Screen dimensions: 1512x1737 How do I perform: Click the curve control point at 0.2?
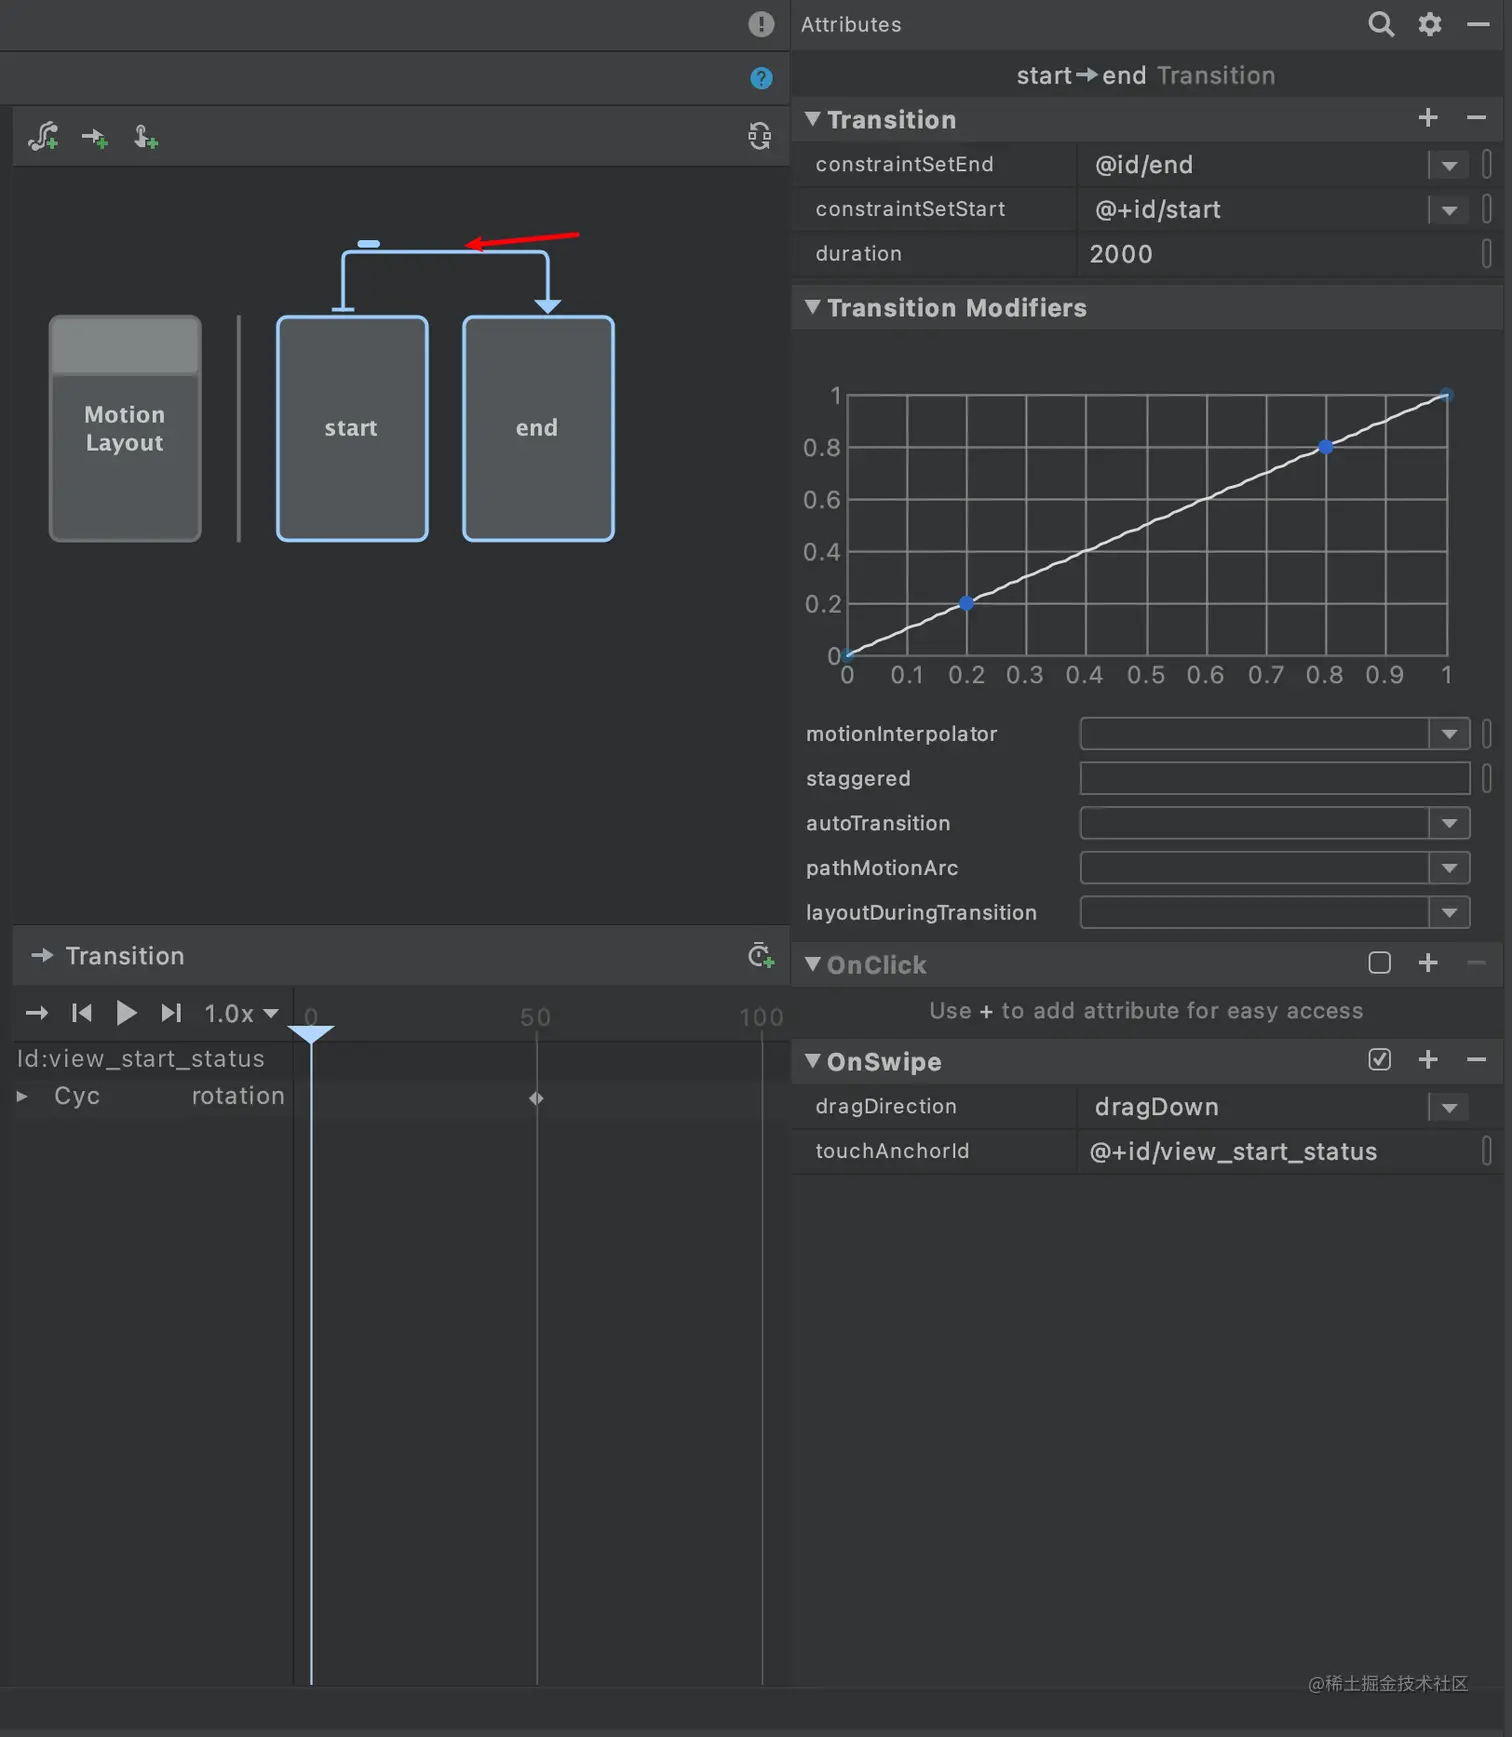click(966, 603)
